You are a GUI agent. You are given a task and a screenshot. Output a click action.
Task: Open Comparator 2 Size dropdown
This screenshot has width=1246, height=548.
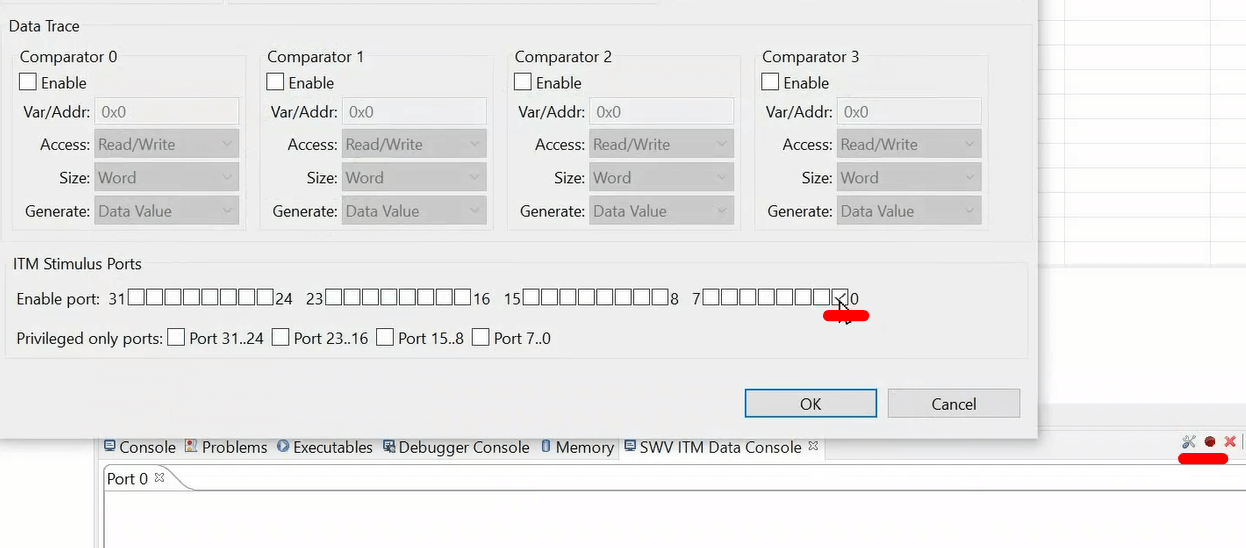point(662,177)
